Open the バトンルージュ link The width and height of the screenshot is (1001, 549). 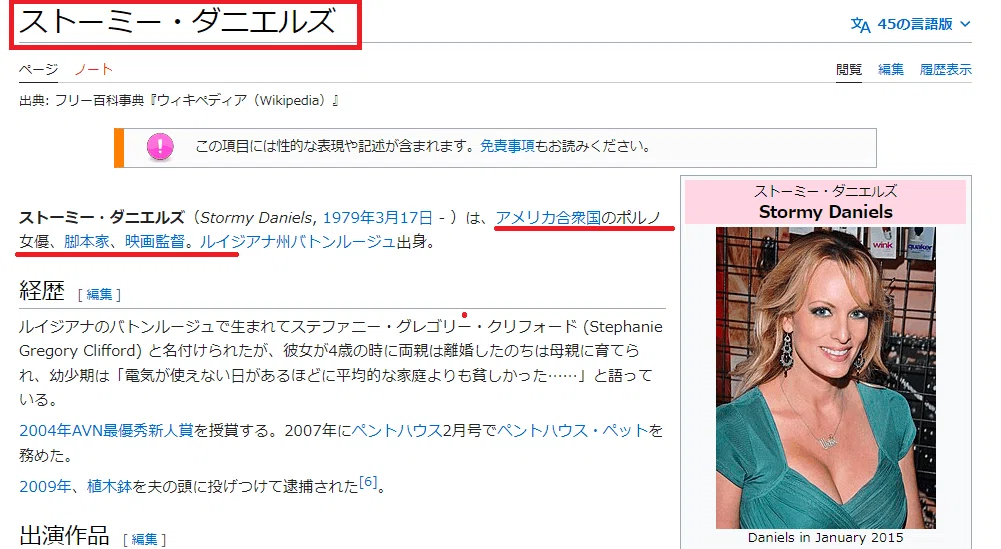coord(343,242)
